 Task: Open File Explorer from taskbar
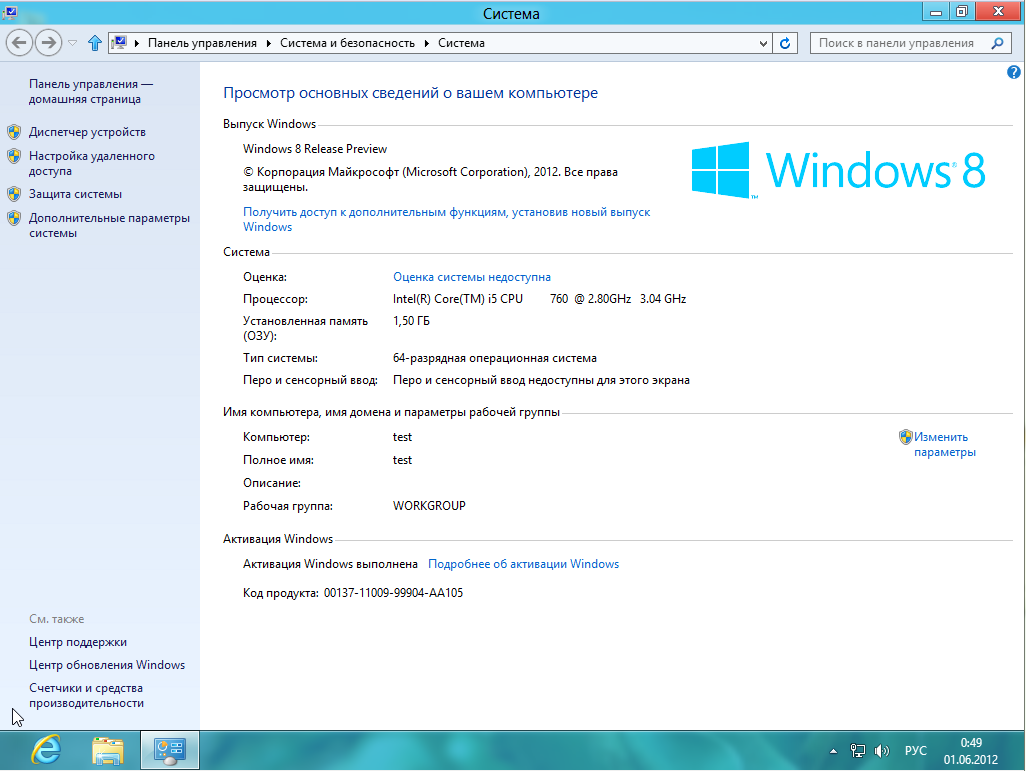click(107, 751)
